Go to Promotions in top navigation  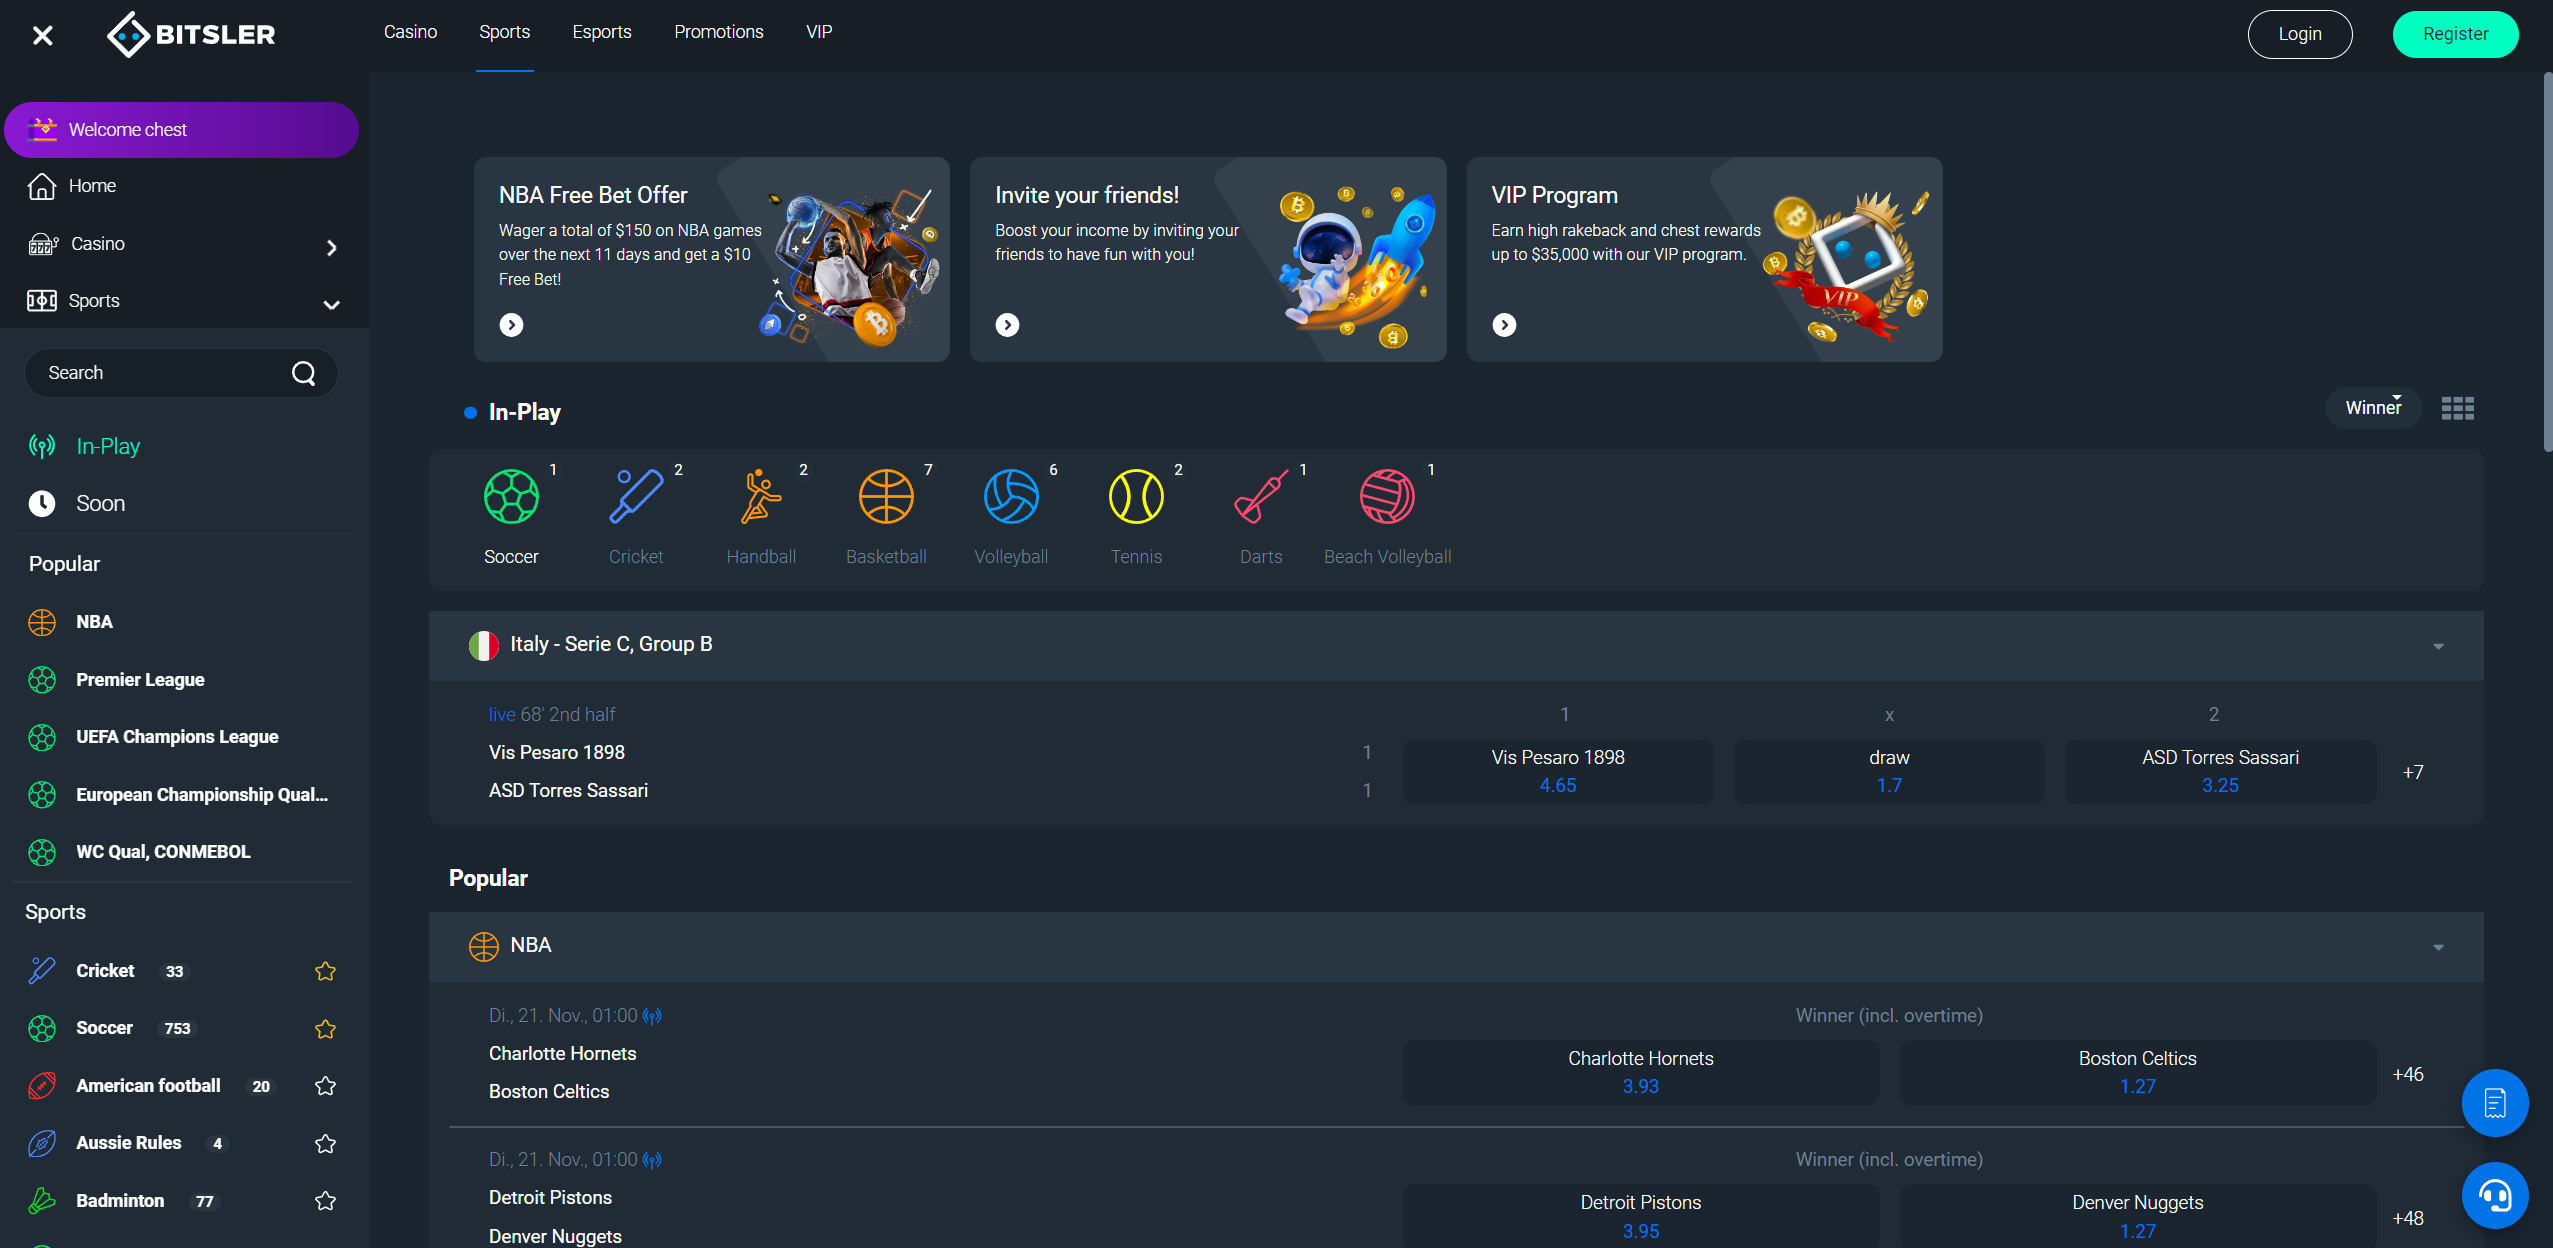718,32
